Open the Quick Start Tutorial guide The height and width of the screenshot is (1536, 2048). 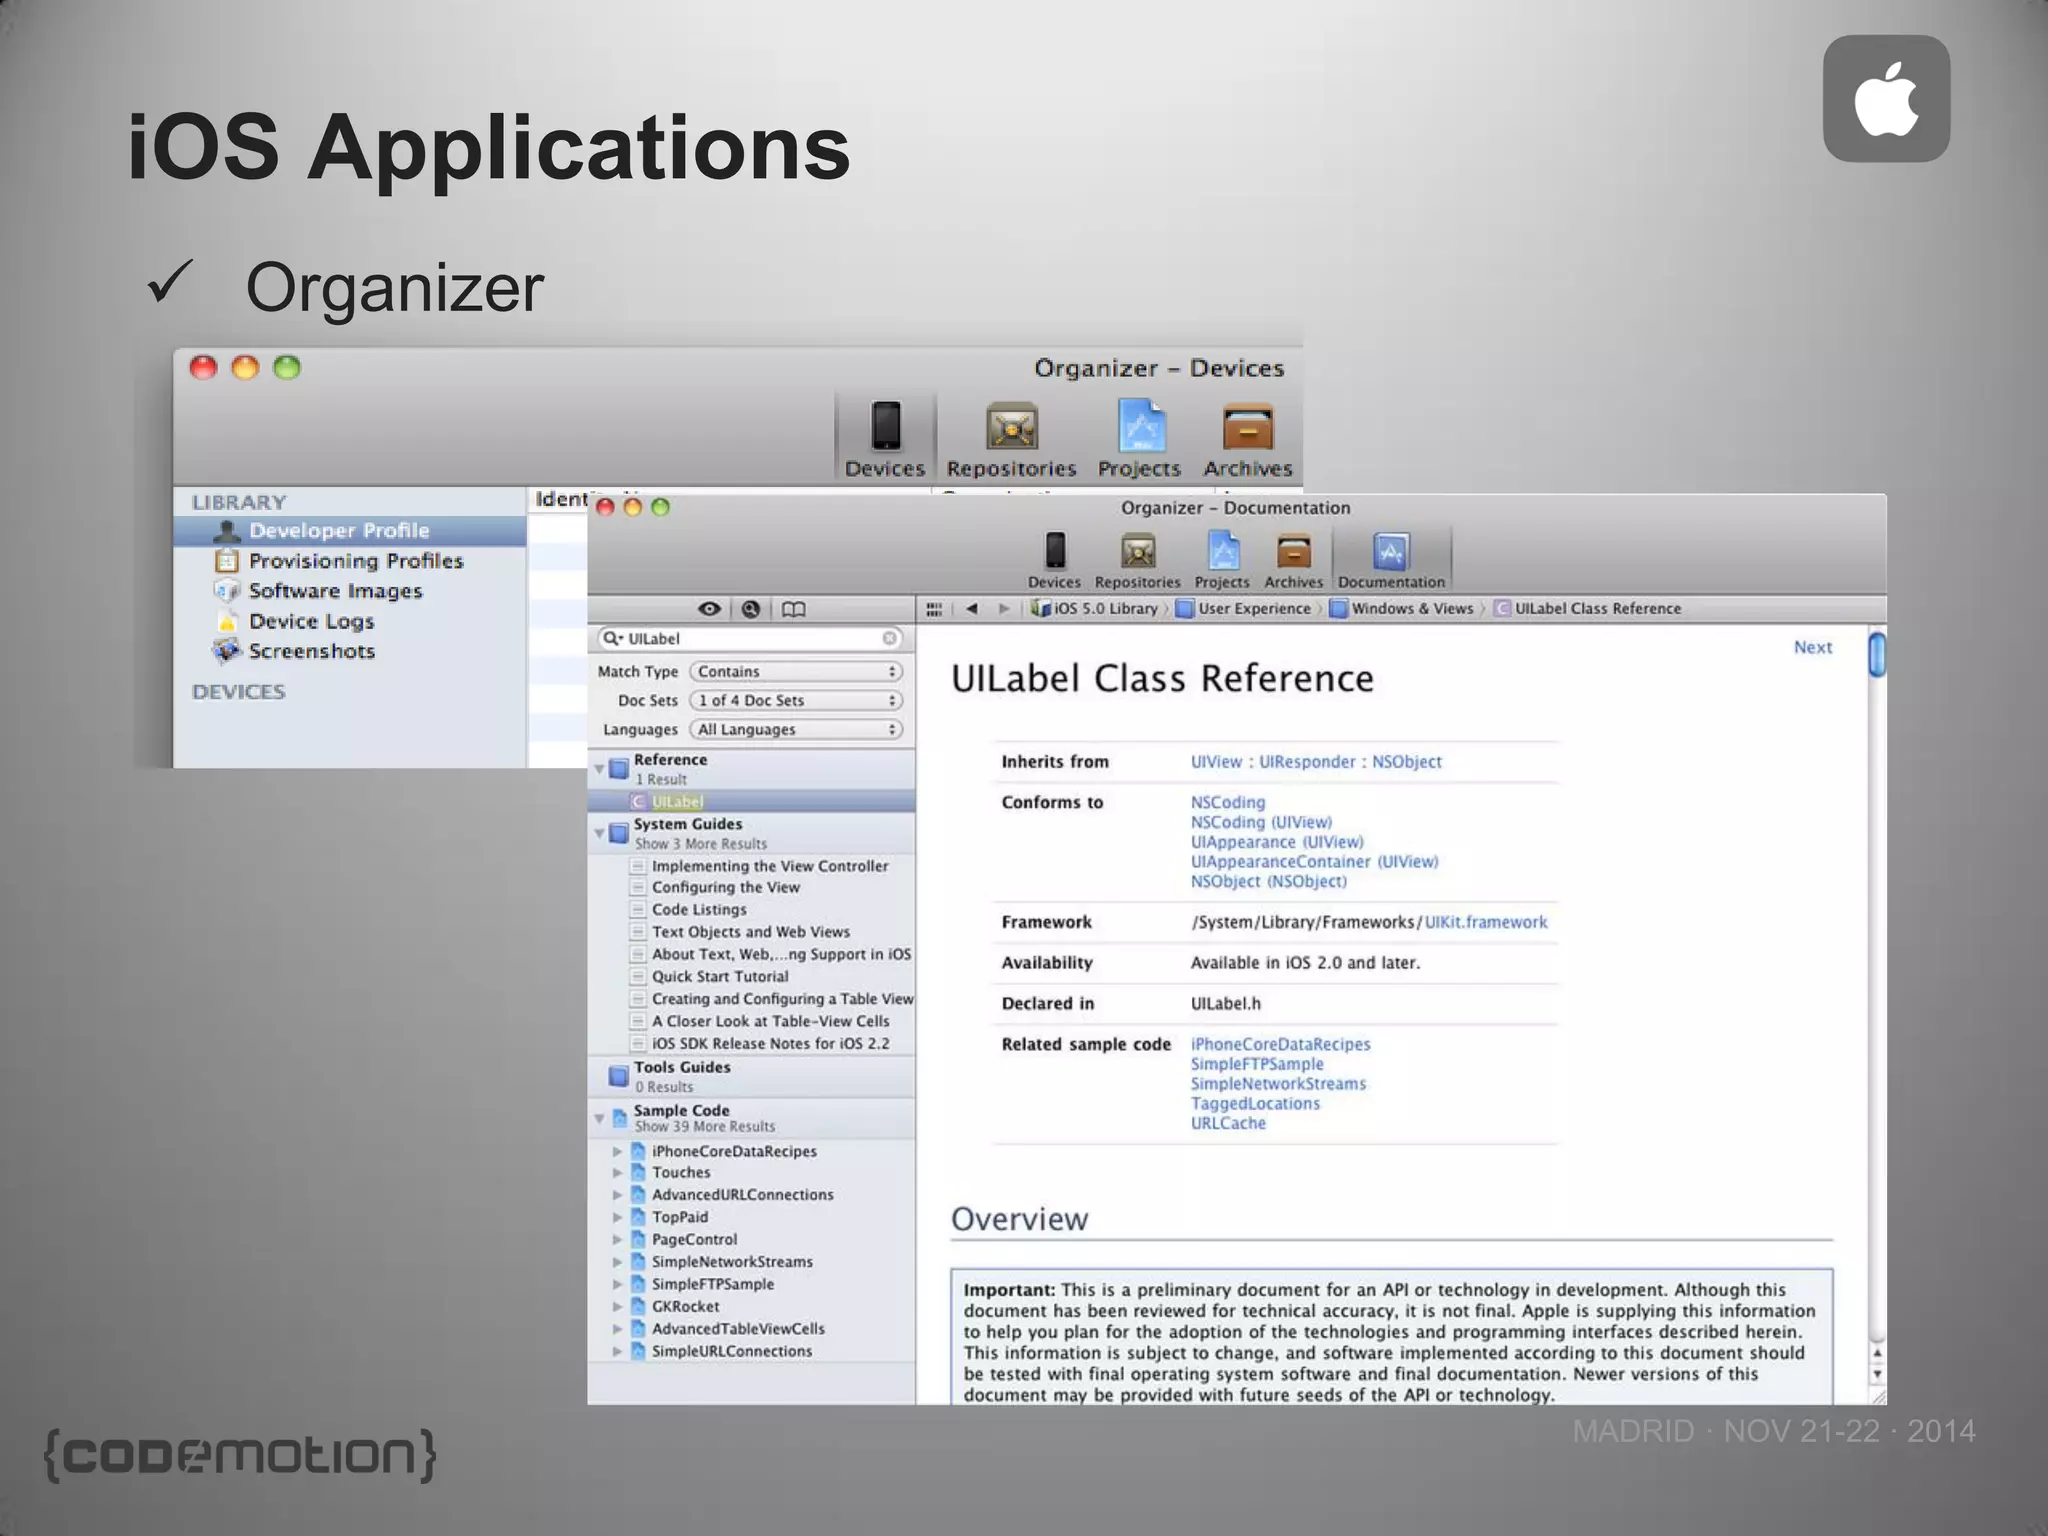720,977
